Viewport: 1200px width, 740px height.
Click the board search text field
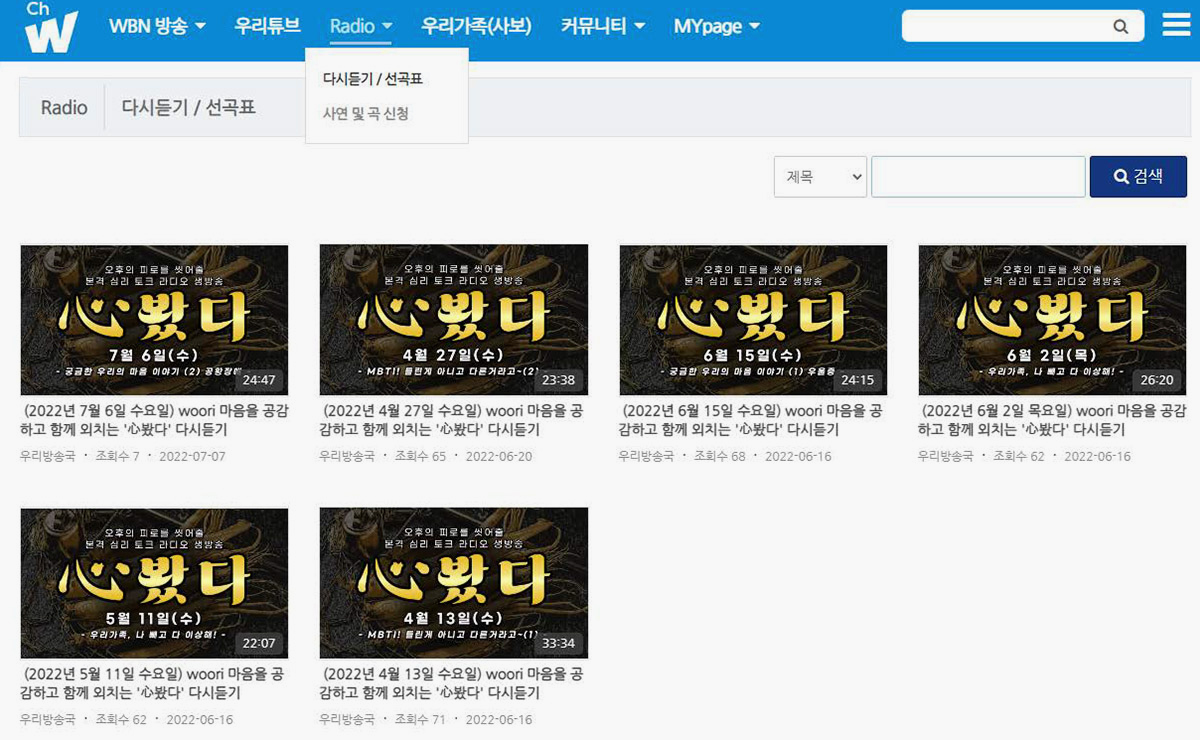978,177
